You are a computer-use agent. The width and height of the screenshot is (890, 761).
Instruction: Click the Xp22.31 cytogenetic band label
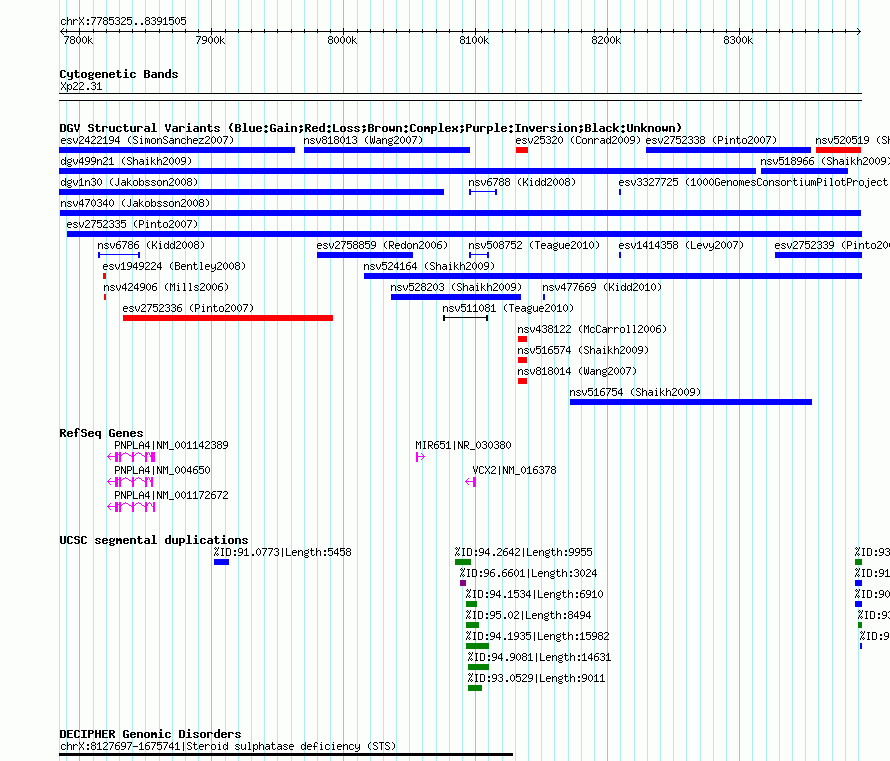[81, 86]
